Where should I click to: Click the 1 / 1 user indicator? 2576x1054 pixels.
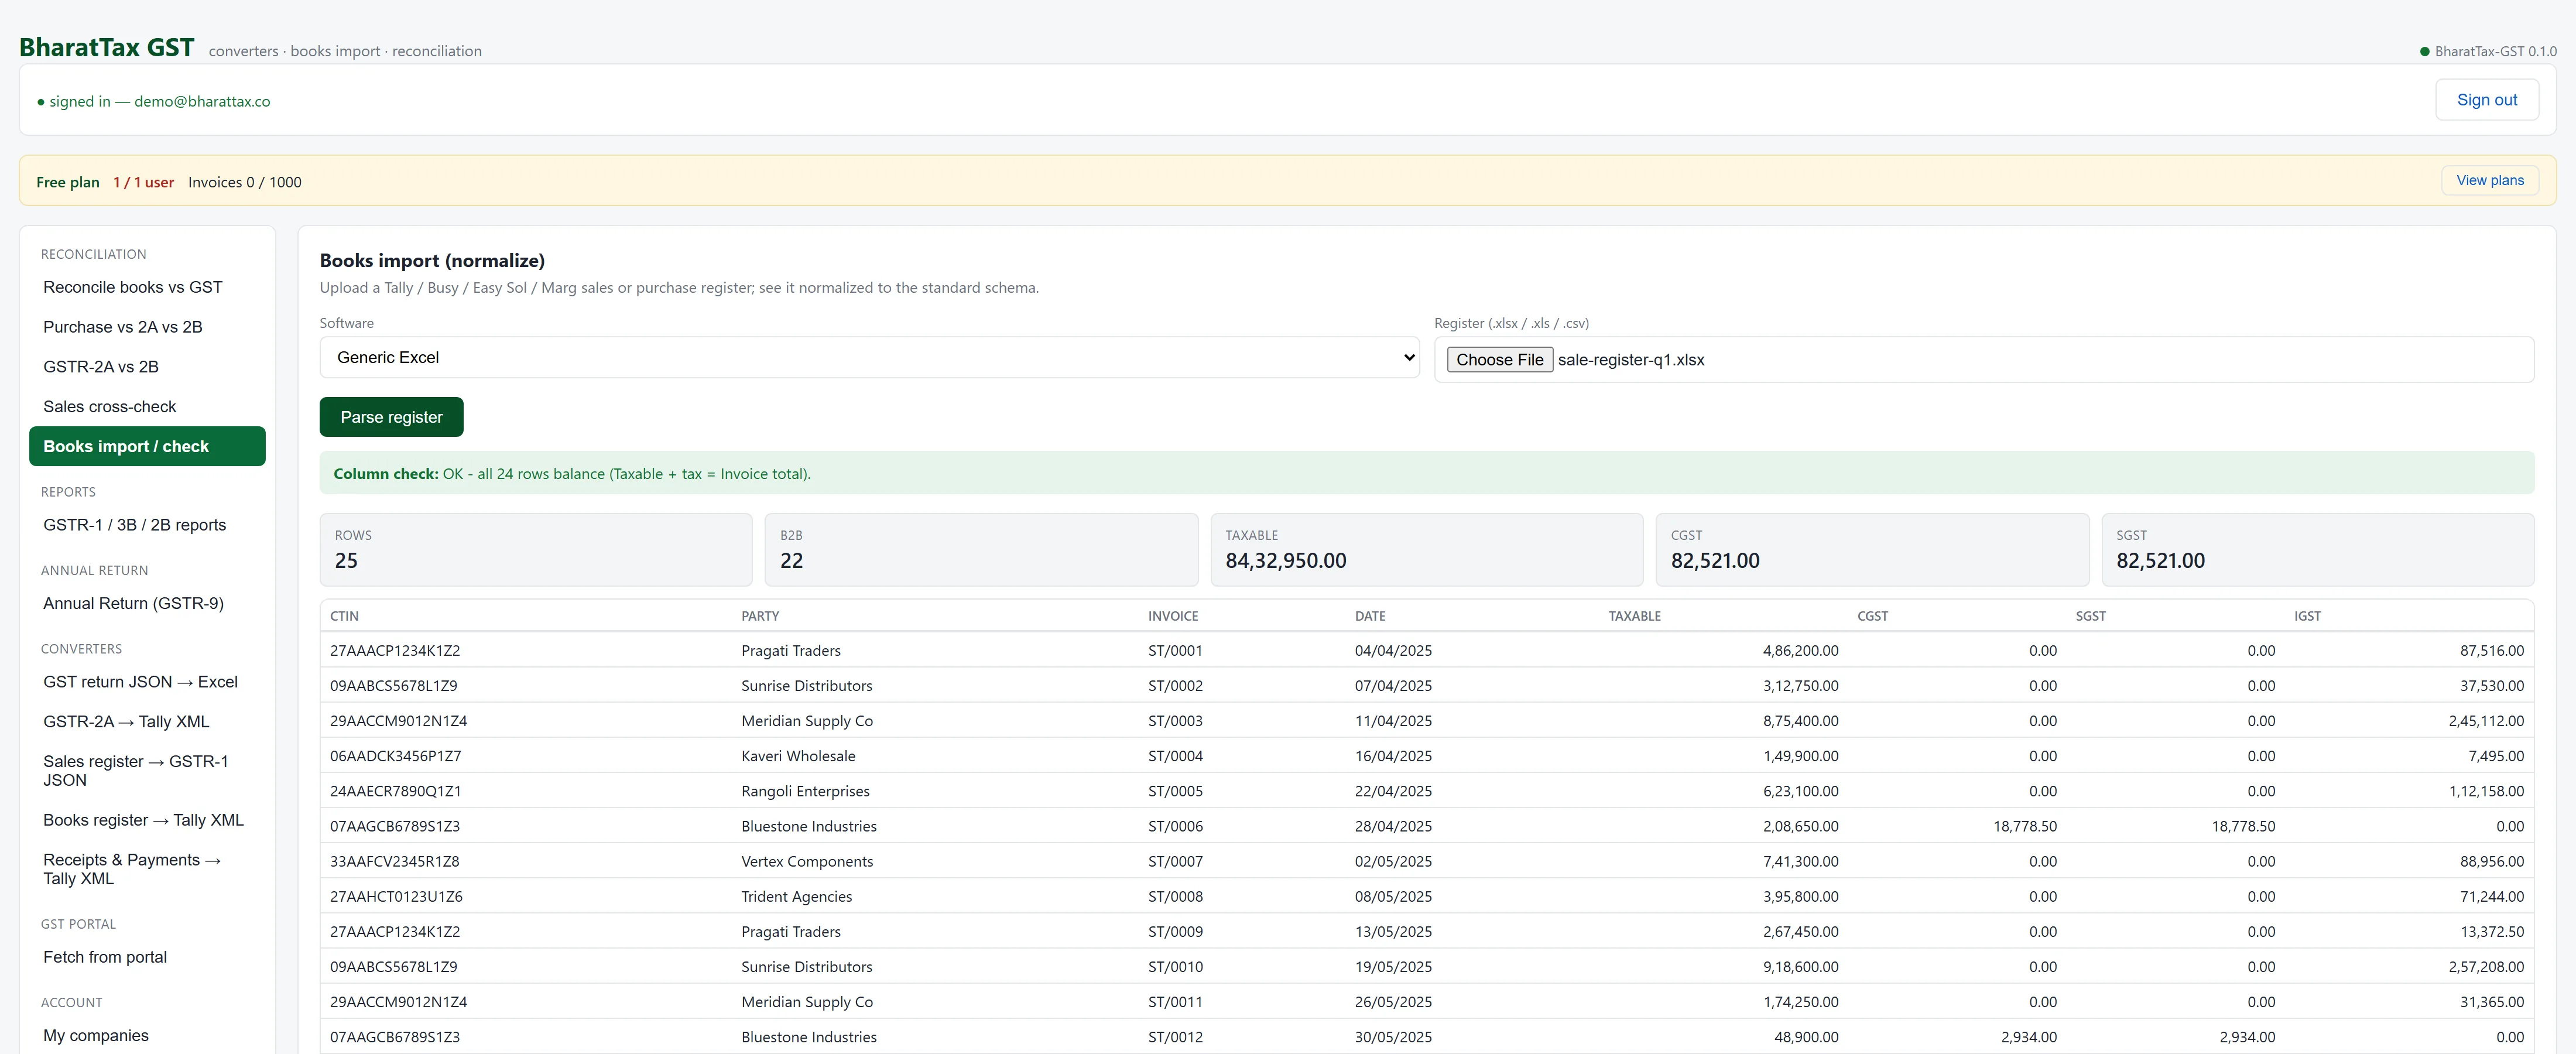(144, 182)
